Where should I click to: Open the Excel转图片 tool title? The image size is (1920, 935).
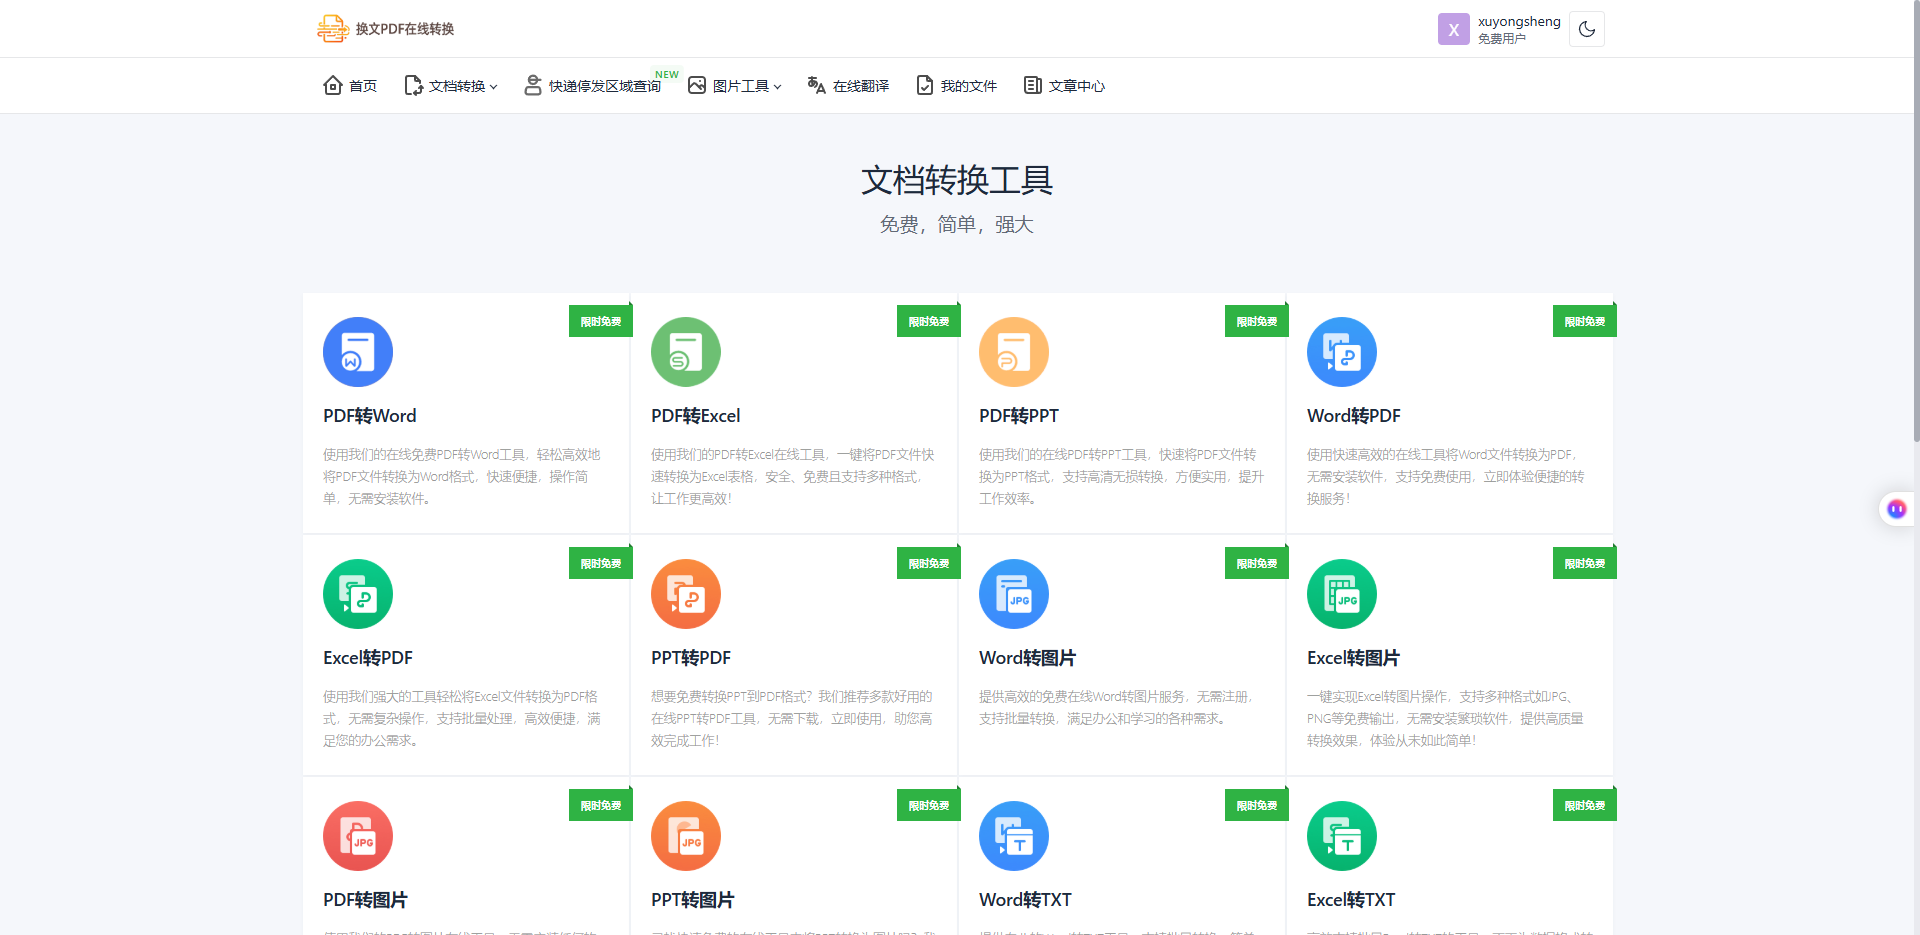pos(1353,657)
